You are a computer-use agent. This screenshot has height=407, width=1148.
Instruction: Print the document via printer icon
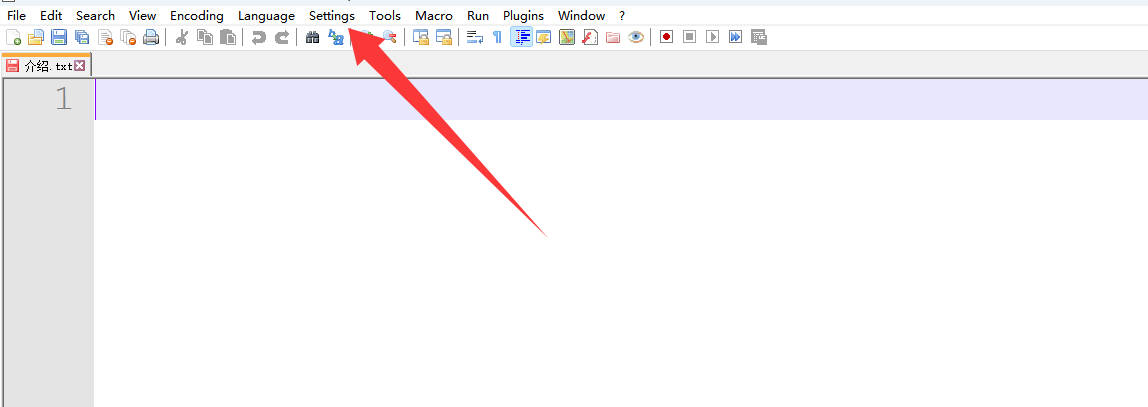click(x=151, y=37)
